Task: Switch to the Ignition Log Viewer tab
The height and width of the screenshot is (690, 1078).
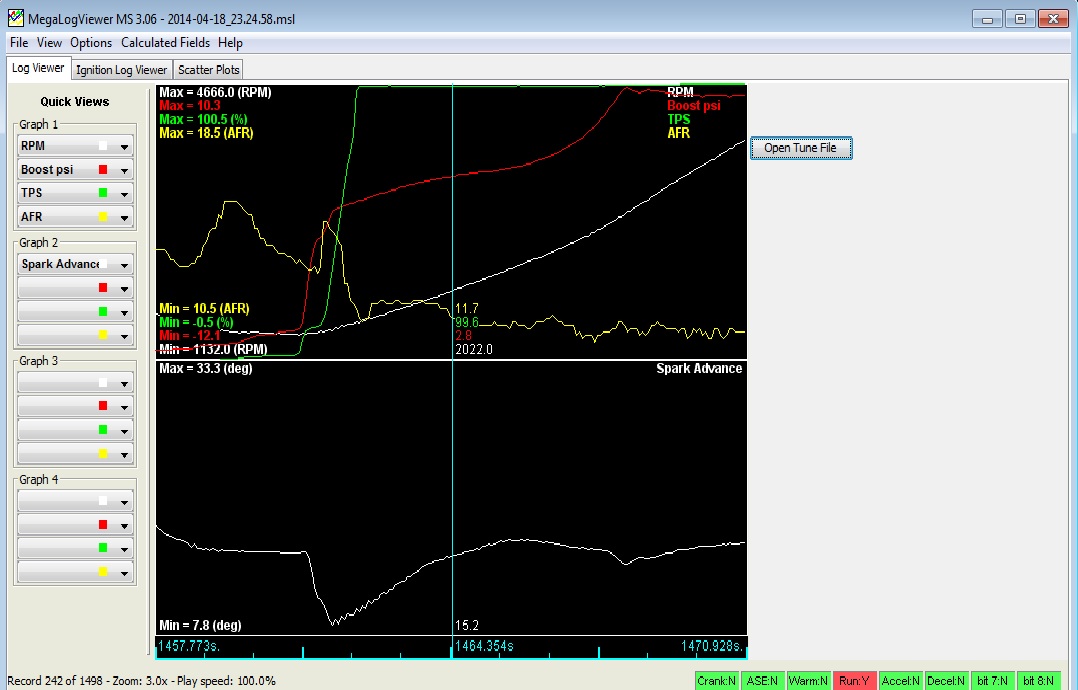Action: pyautogui.click(x=122, y=69)
